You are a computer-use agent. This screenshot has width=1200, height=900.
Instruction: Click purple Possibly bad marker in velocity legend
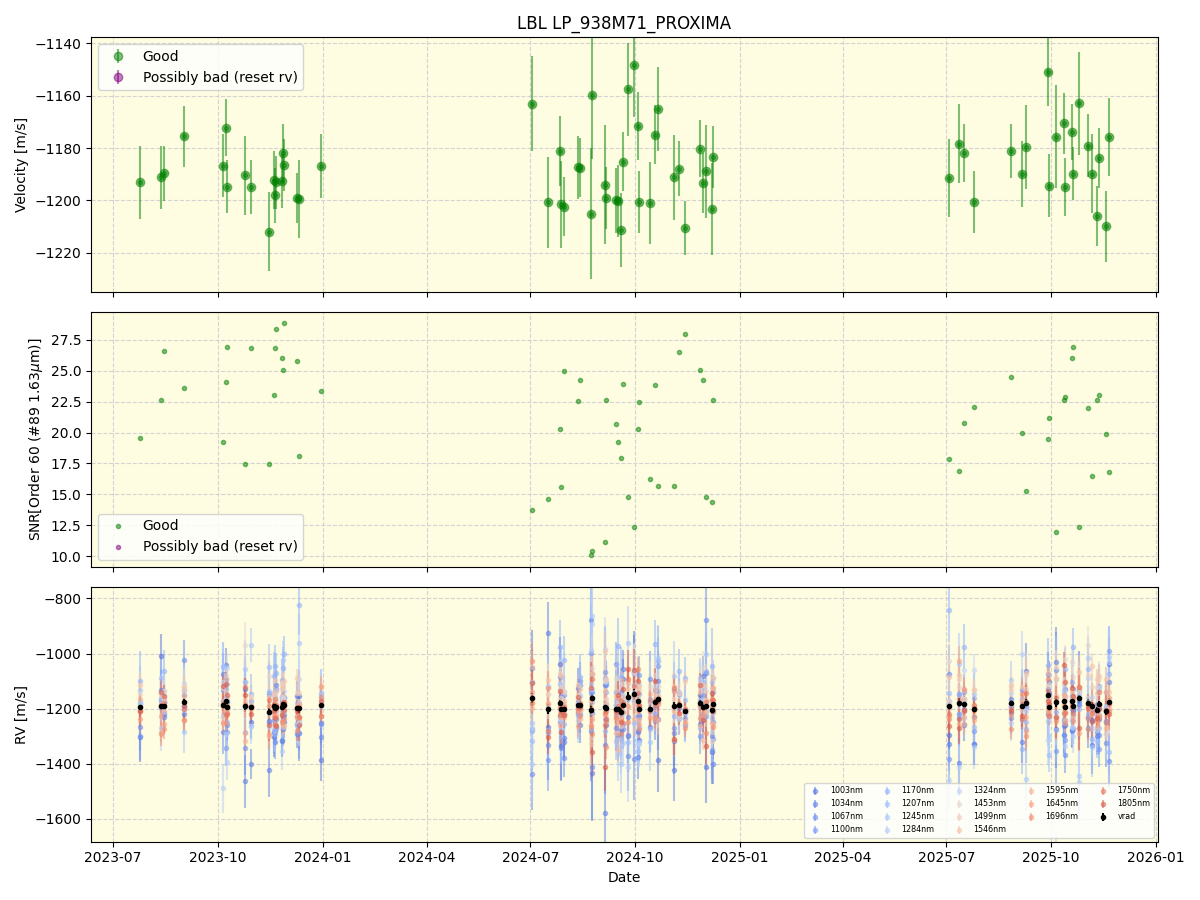coord(118,77)
